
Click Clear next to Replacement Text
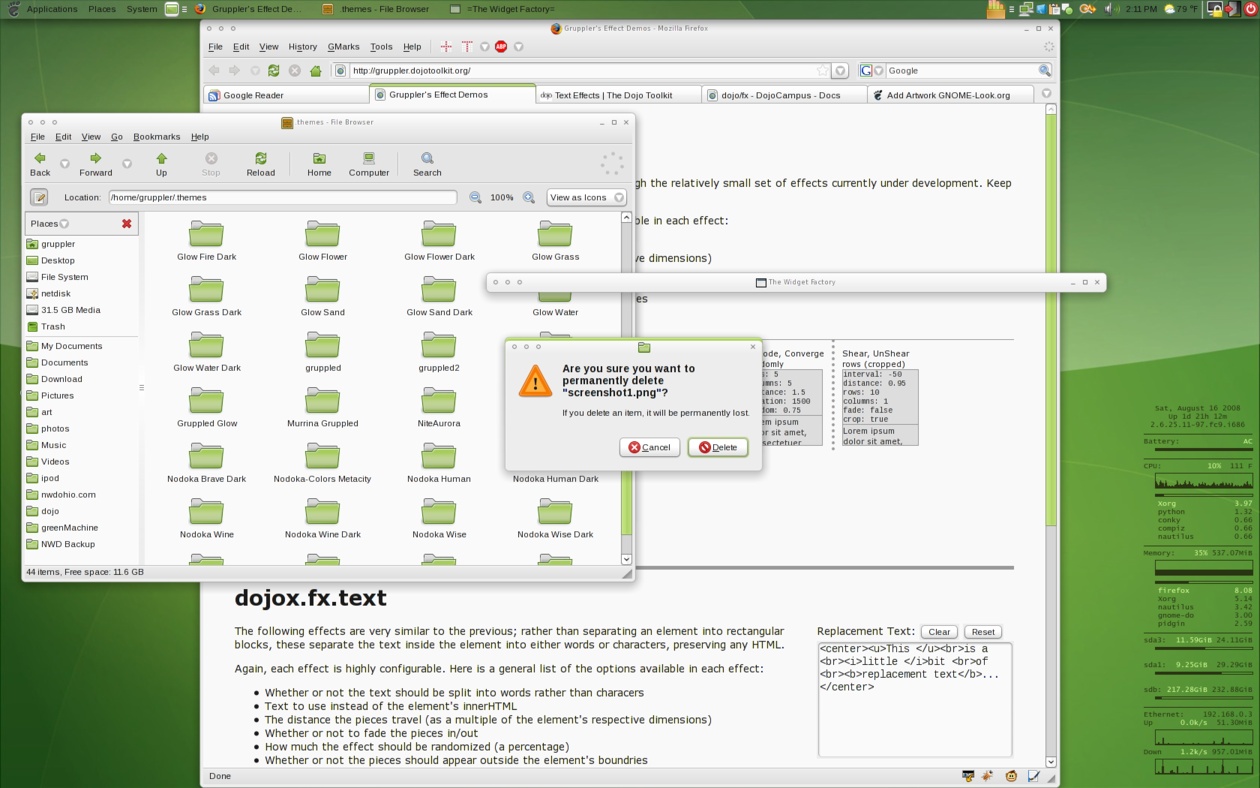(939, 632)
